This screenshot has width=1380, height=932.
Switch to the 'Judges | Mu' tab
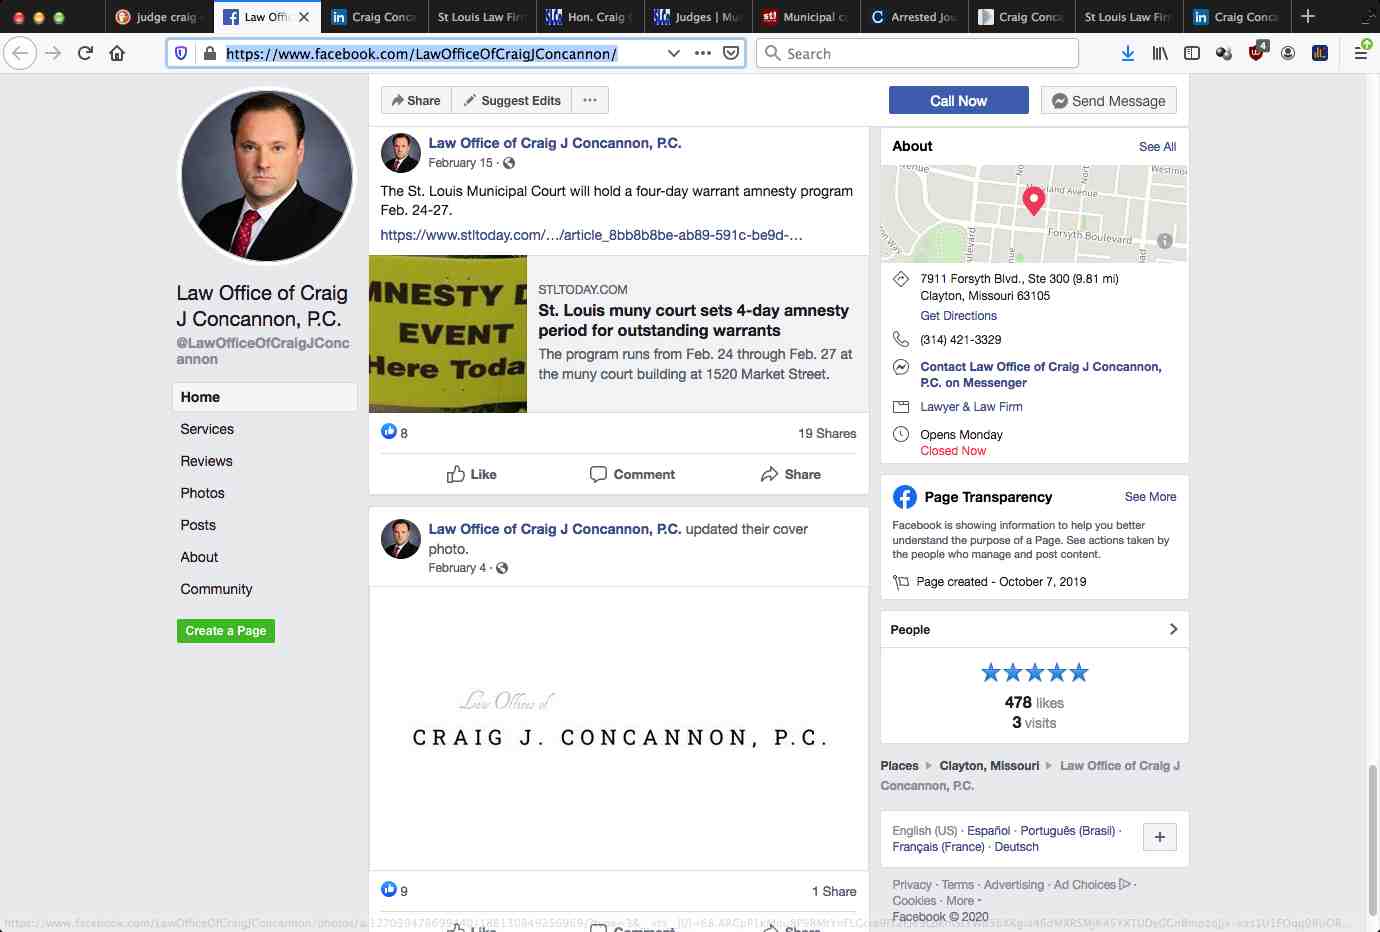pos(697,17)
